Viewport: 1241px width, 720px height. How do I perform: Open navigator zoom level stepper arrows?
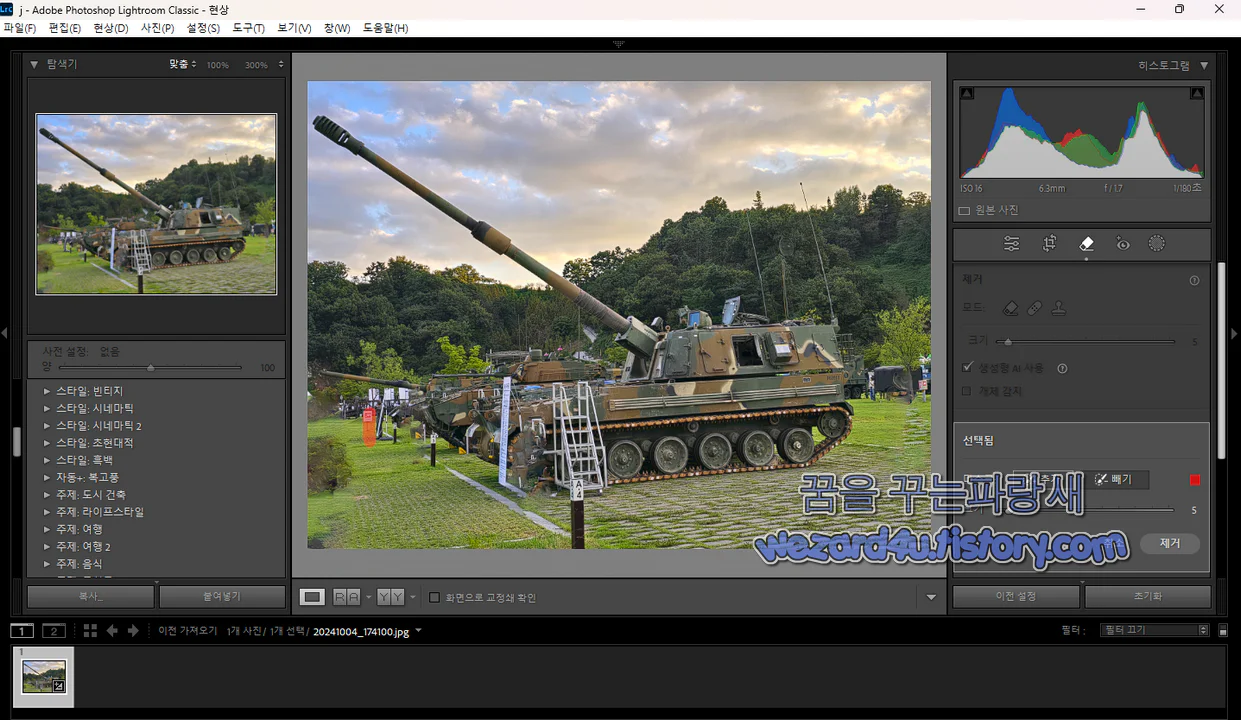281,65
